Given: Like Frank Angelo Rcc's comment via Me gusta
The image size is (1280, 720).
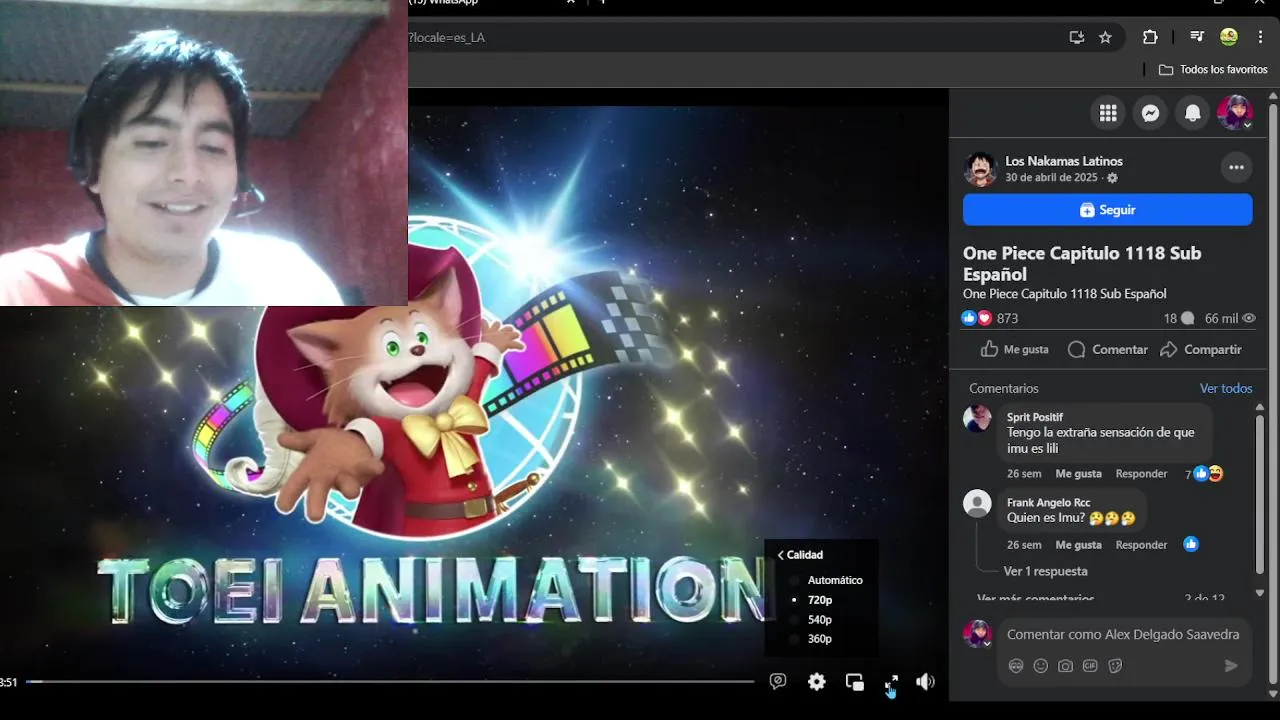Looking at the screenshot, I should coord(1078,545).
